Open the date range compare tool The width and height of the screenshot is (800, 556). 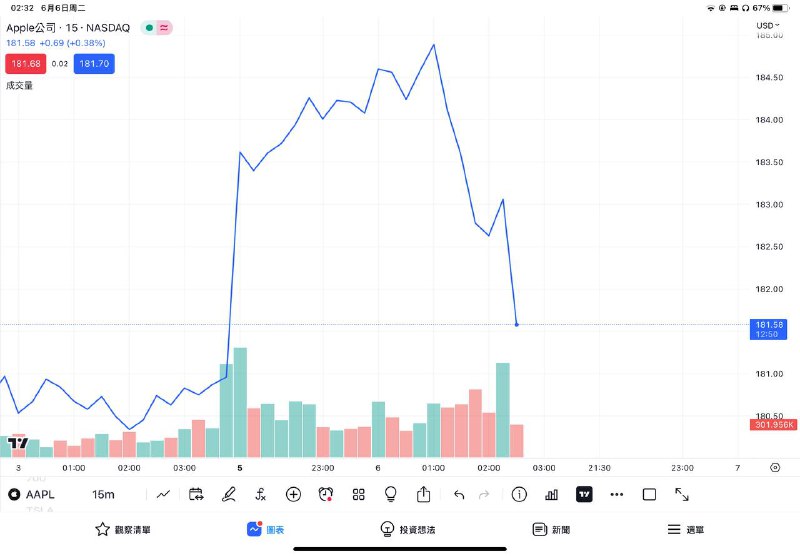coord(196,494)
